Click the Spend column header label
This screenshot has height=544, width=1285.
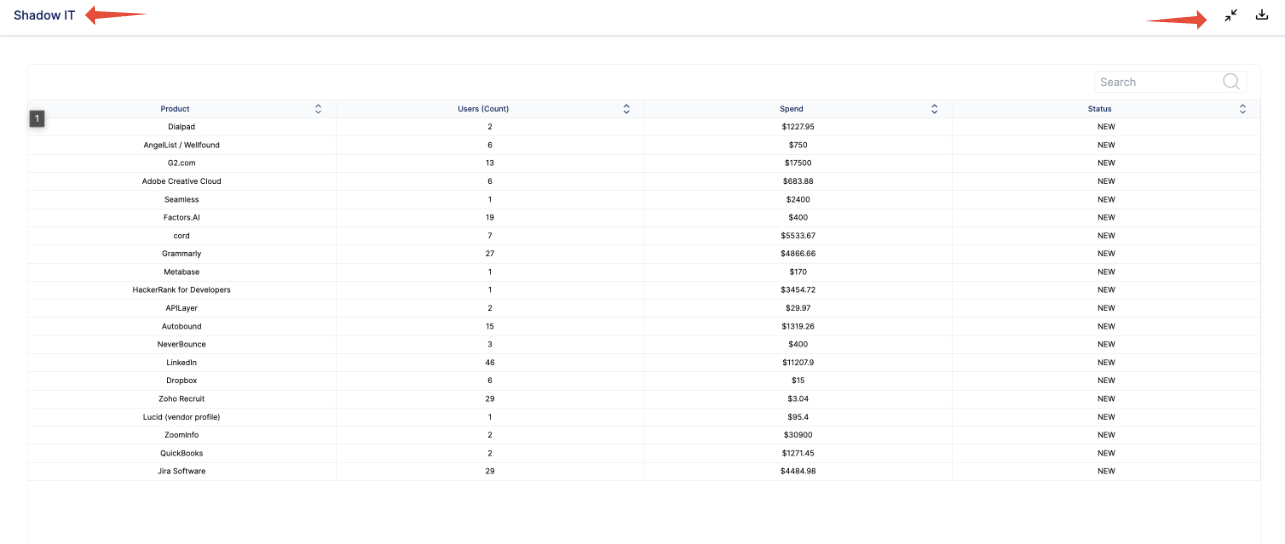(x=791, y=109)
